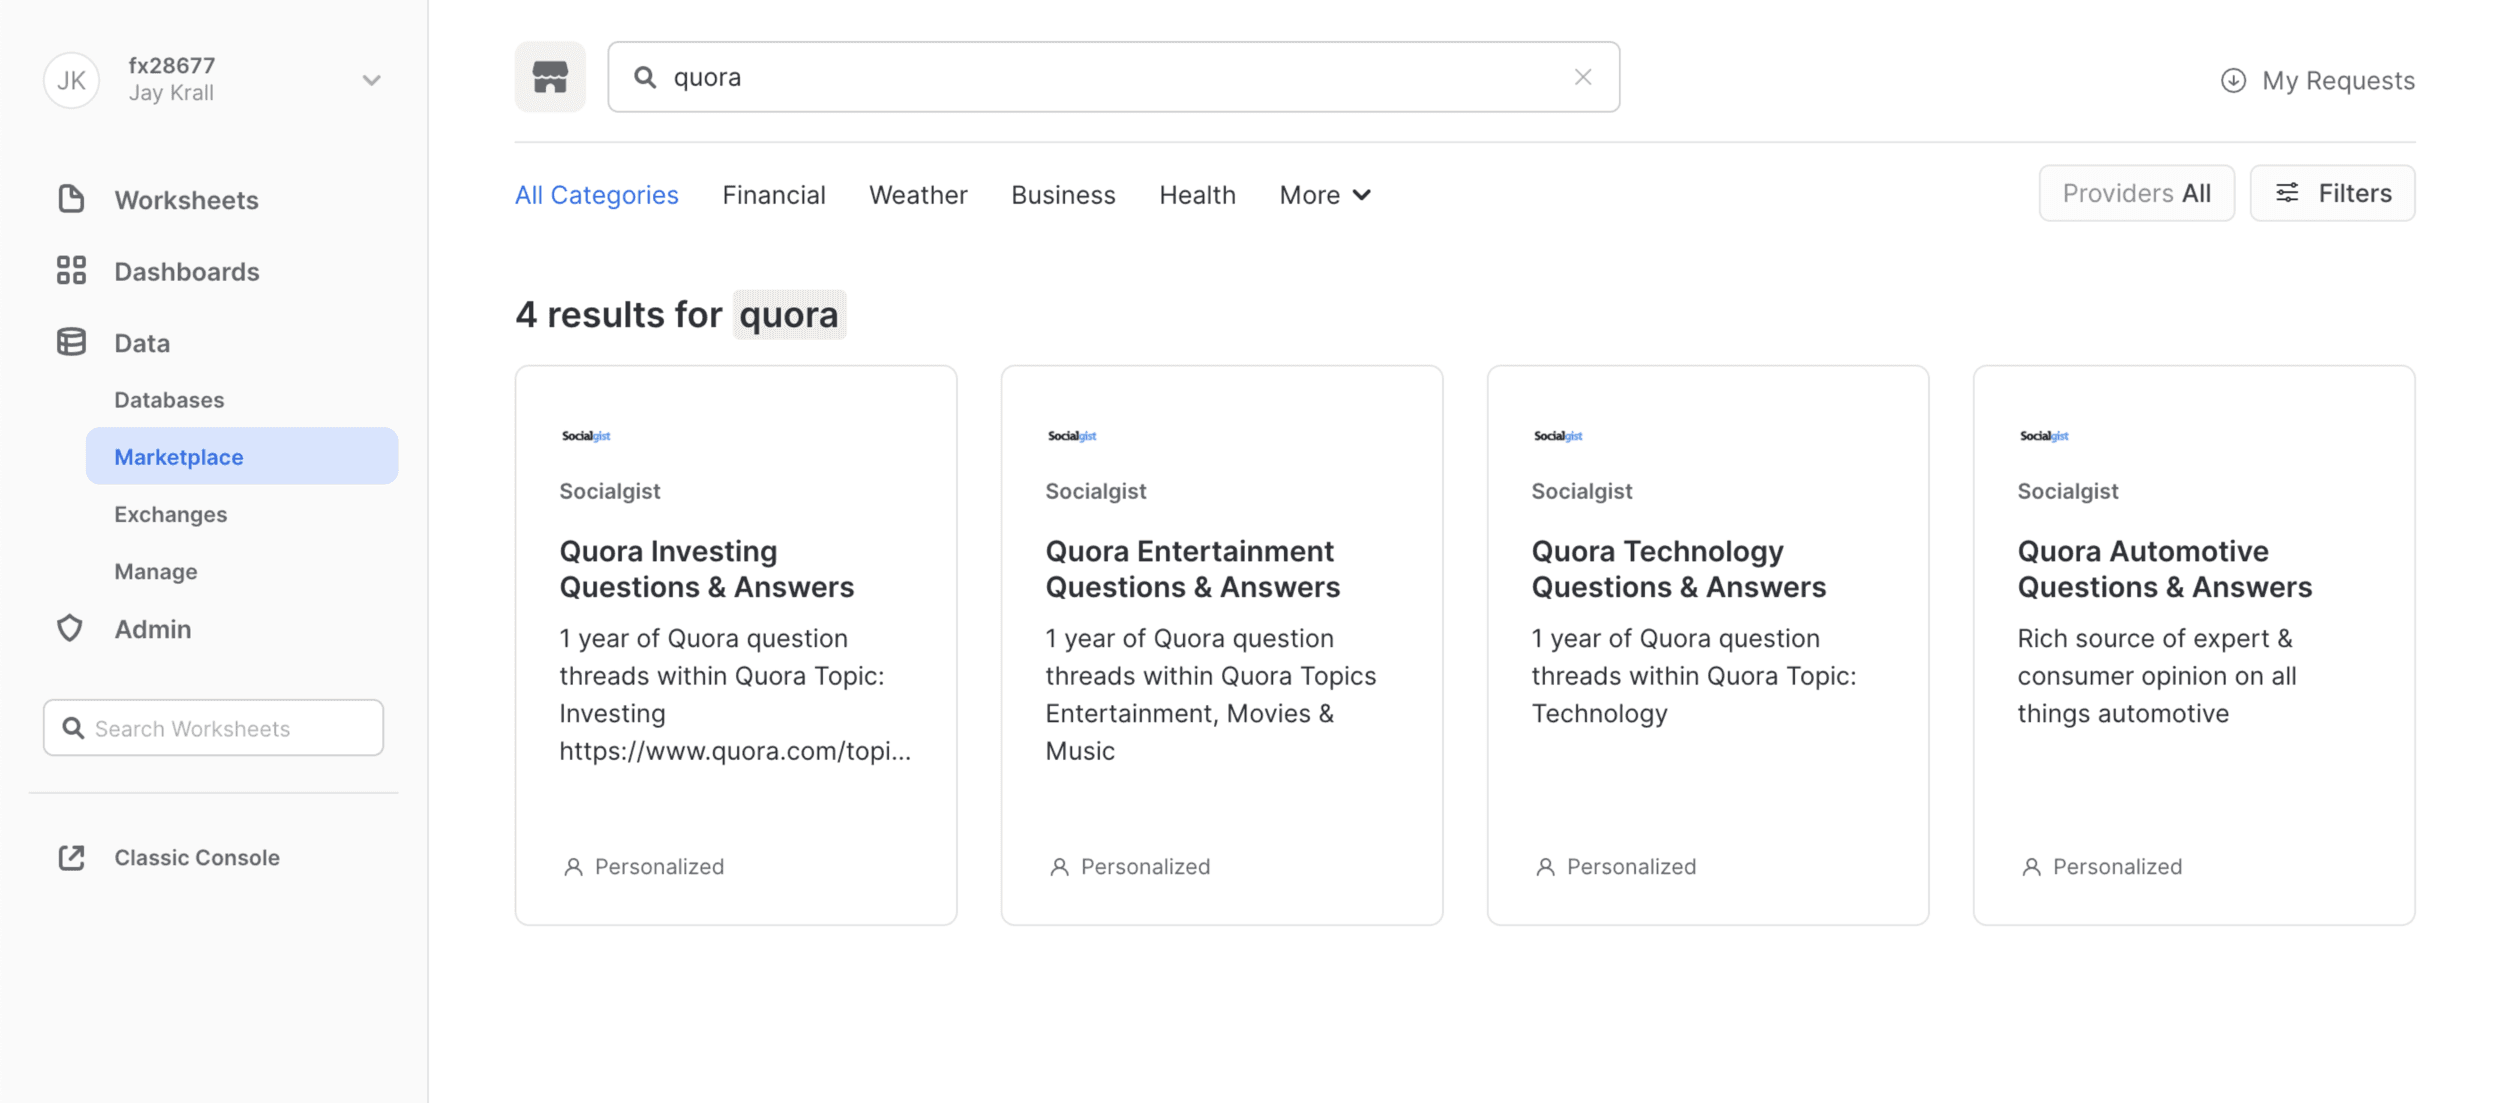
Task: Open Quora Technology Questions & Answers listing
Action: pyautogui.click(x=1678, y=568)
